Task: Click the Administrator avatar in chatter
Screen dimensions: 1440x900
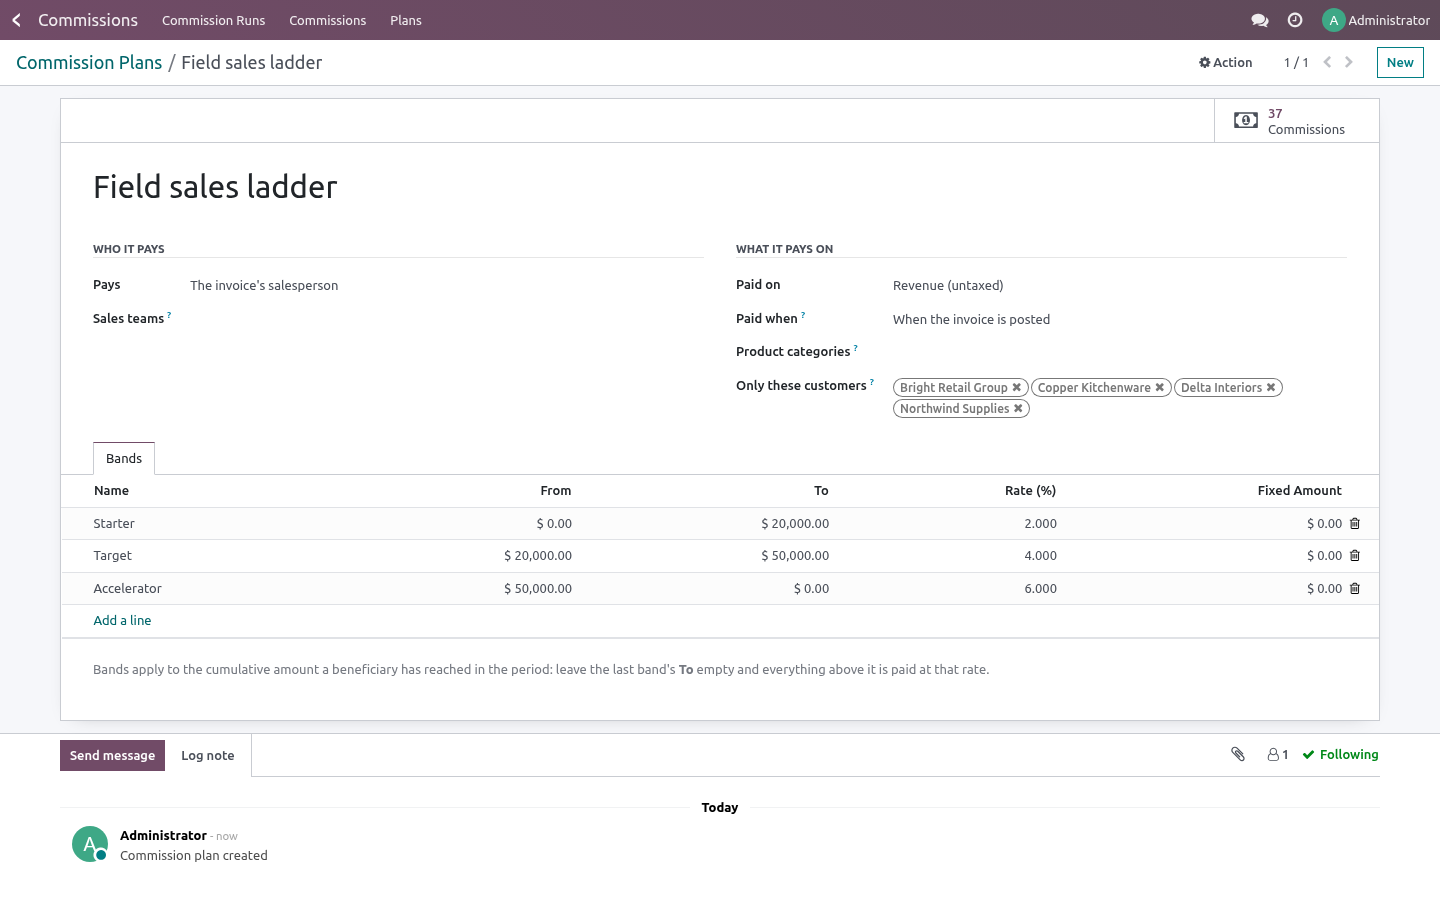Action: [90, 844]
